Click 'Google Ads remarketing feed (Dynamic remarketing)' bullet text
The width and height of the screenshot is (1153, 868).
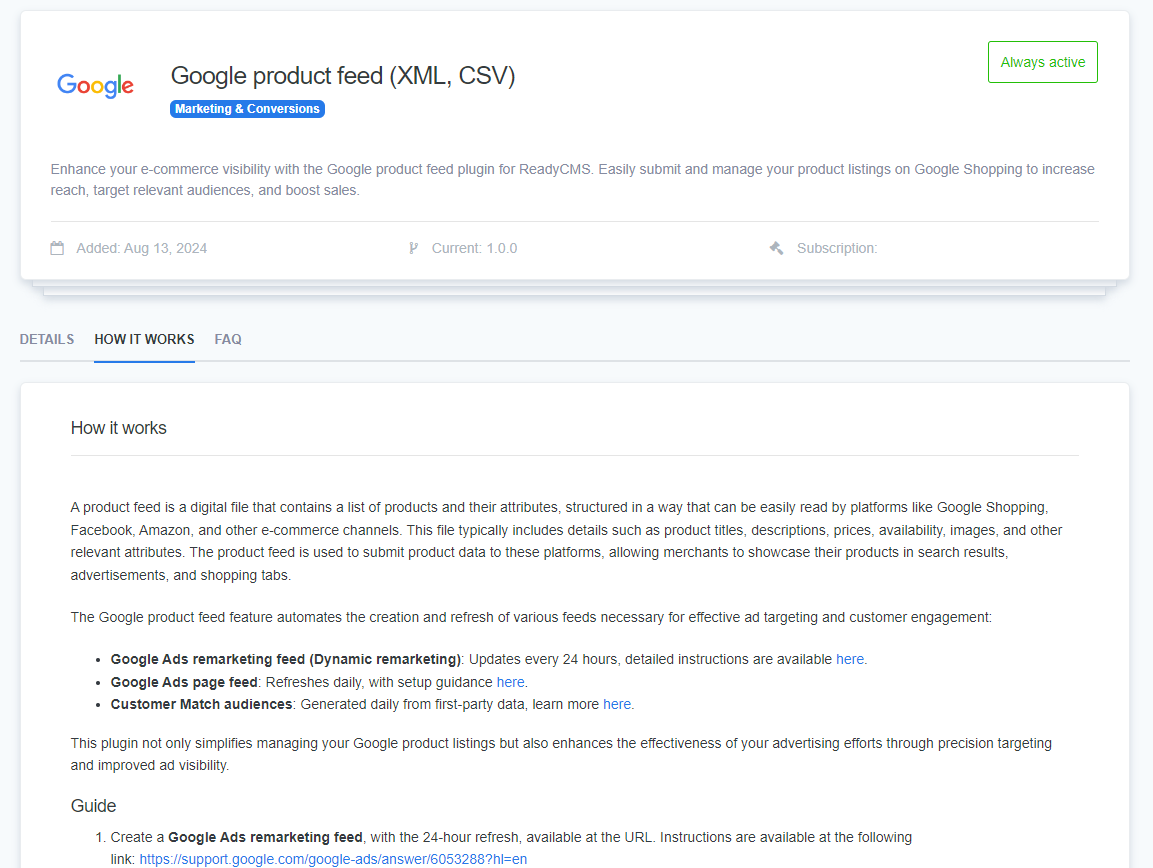(285, 659)
